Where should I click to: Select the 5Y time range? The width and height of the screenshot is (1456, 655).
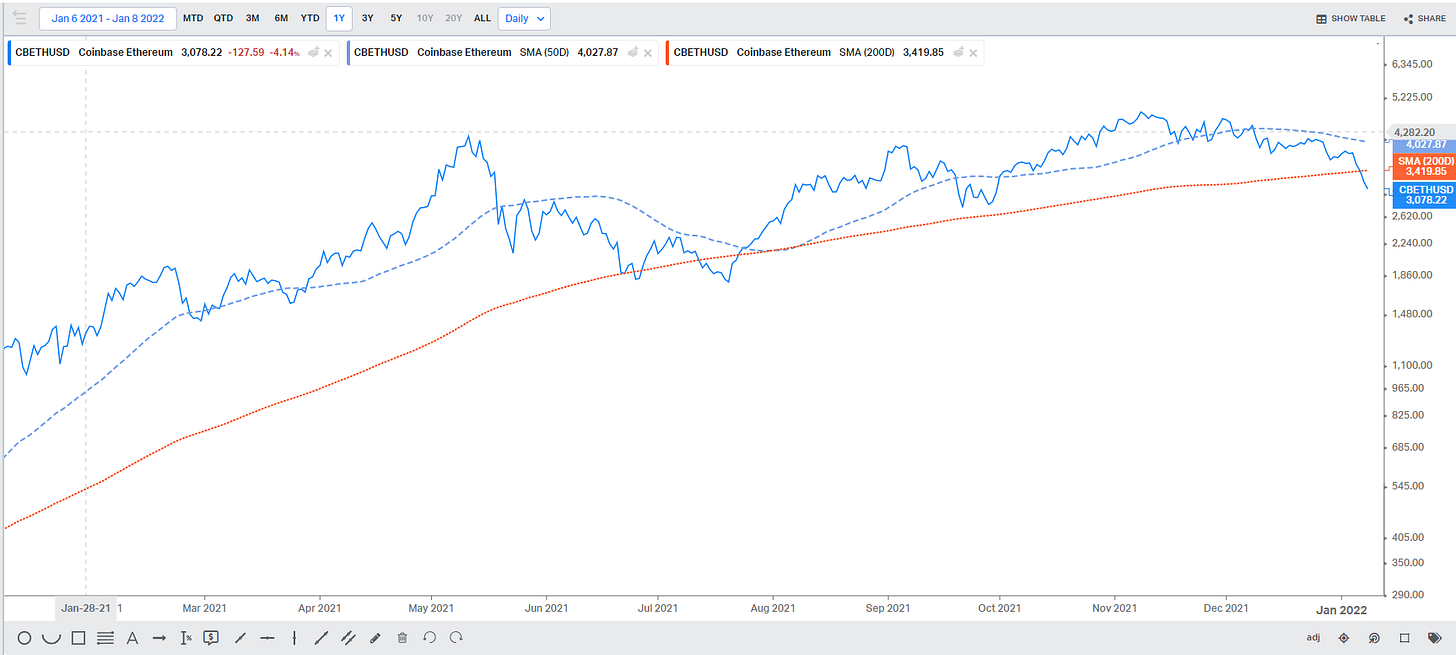[x=397, y=18]
